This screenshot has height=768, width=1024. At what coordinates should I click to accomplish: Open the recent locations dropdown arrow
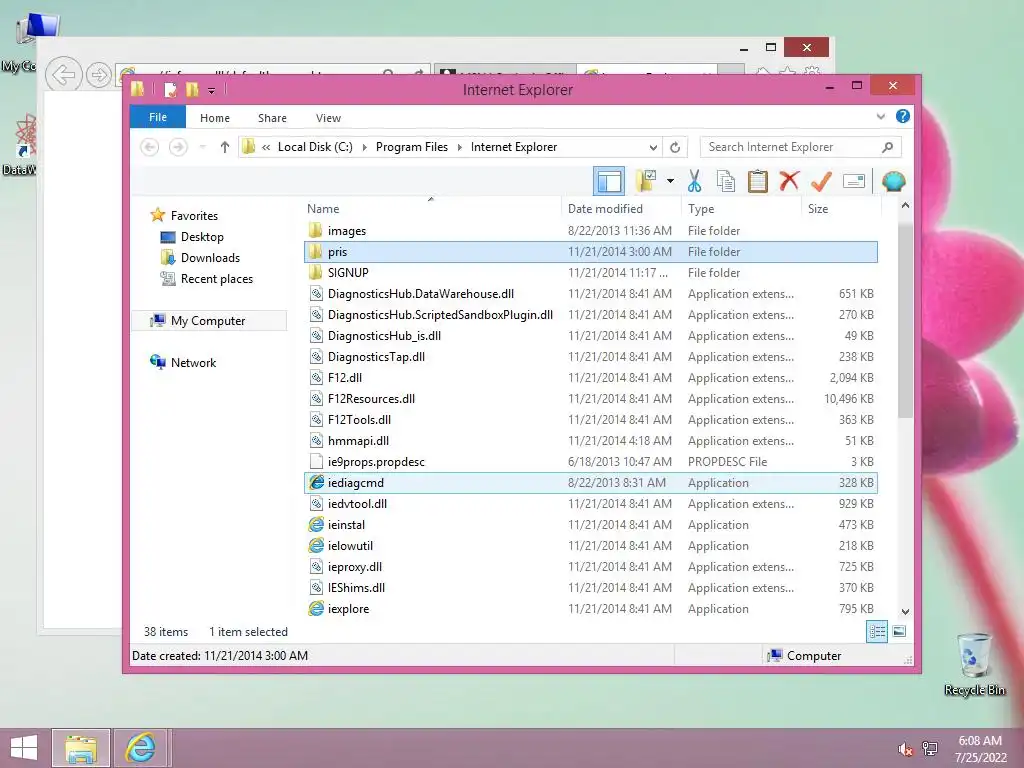pos(202,147)
